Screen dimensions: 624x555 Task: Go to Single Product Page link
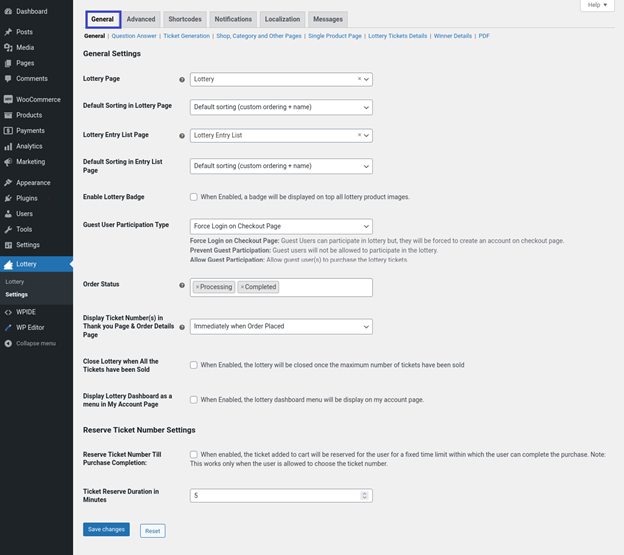coord(335,36)
